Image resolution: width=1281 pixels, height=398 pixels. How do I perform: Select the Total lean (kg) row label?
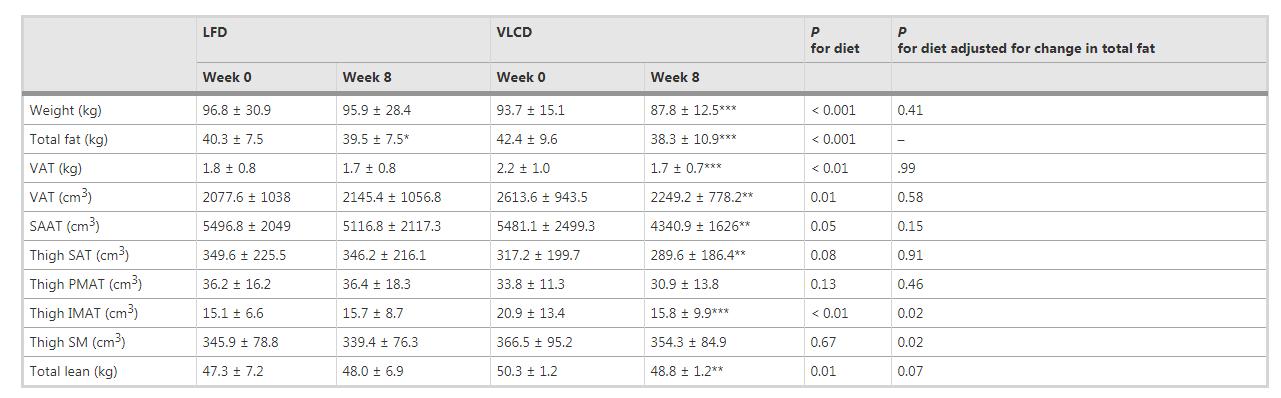(x=73, y=371)
